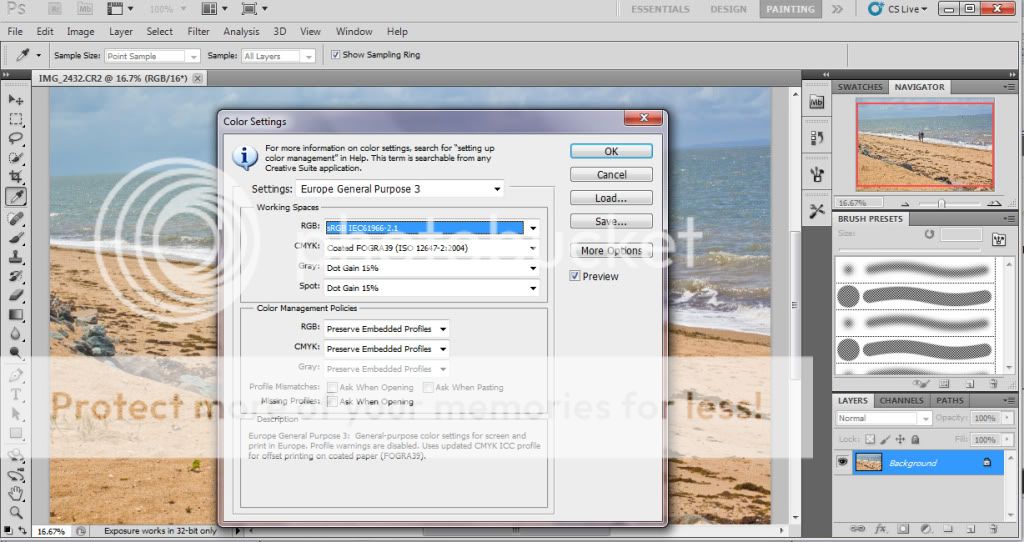Click the Navigator zoom slider
The width and height of the screenshot is (1024, 542).
[x=940, y=203]
